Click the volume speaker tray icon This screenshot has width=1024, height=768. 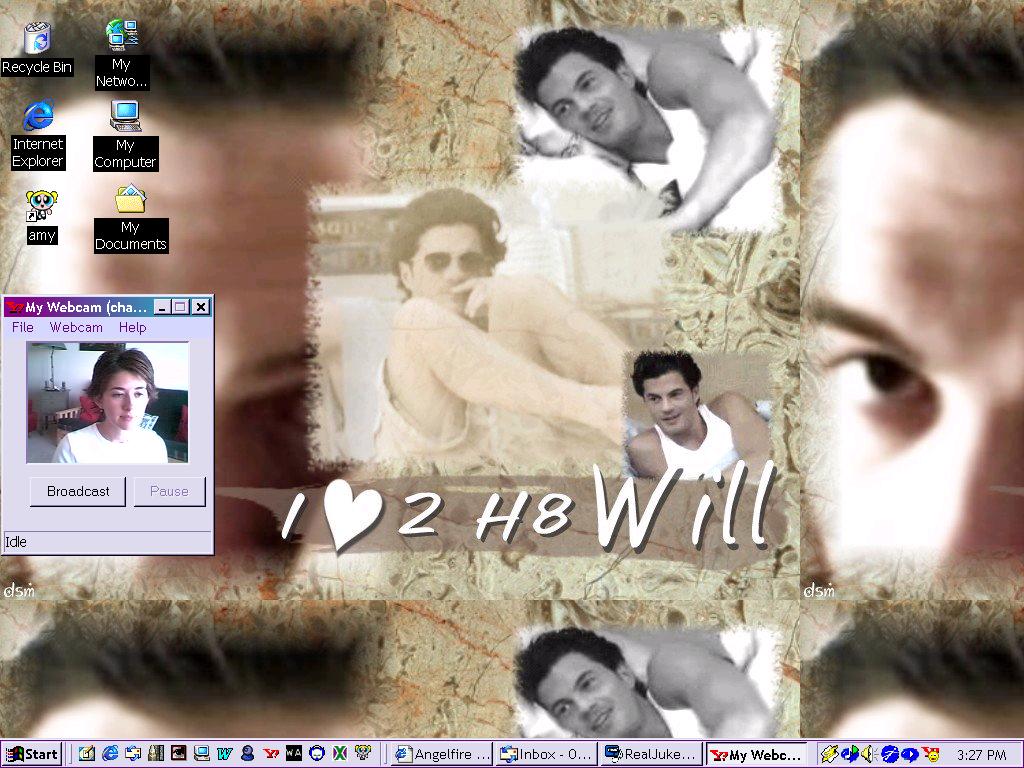pyautogui.click(x=868, y=754)
